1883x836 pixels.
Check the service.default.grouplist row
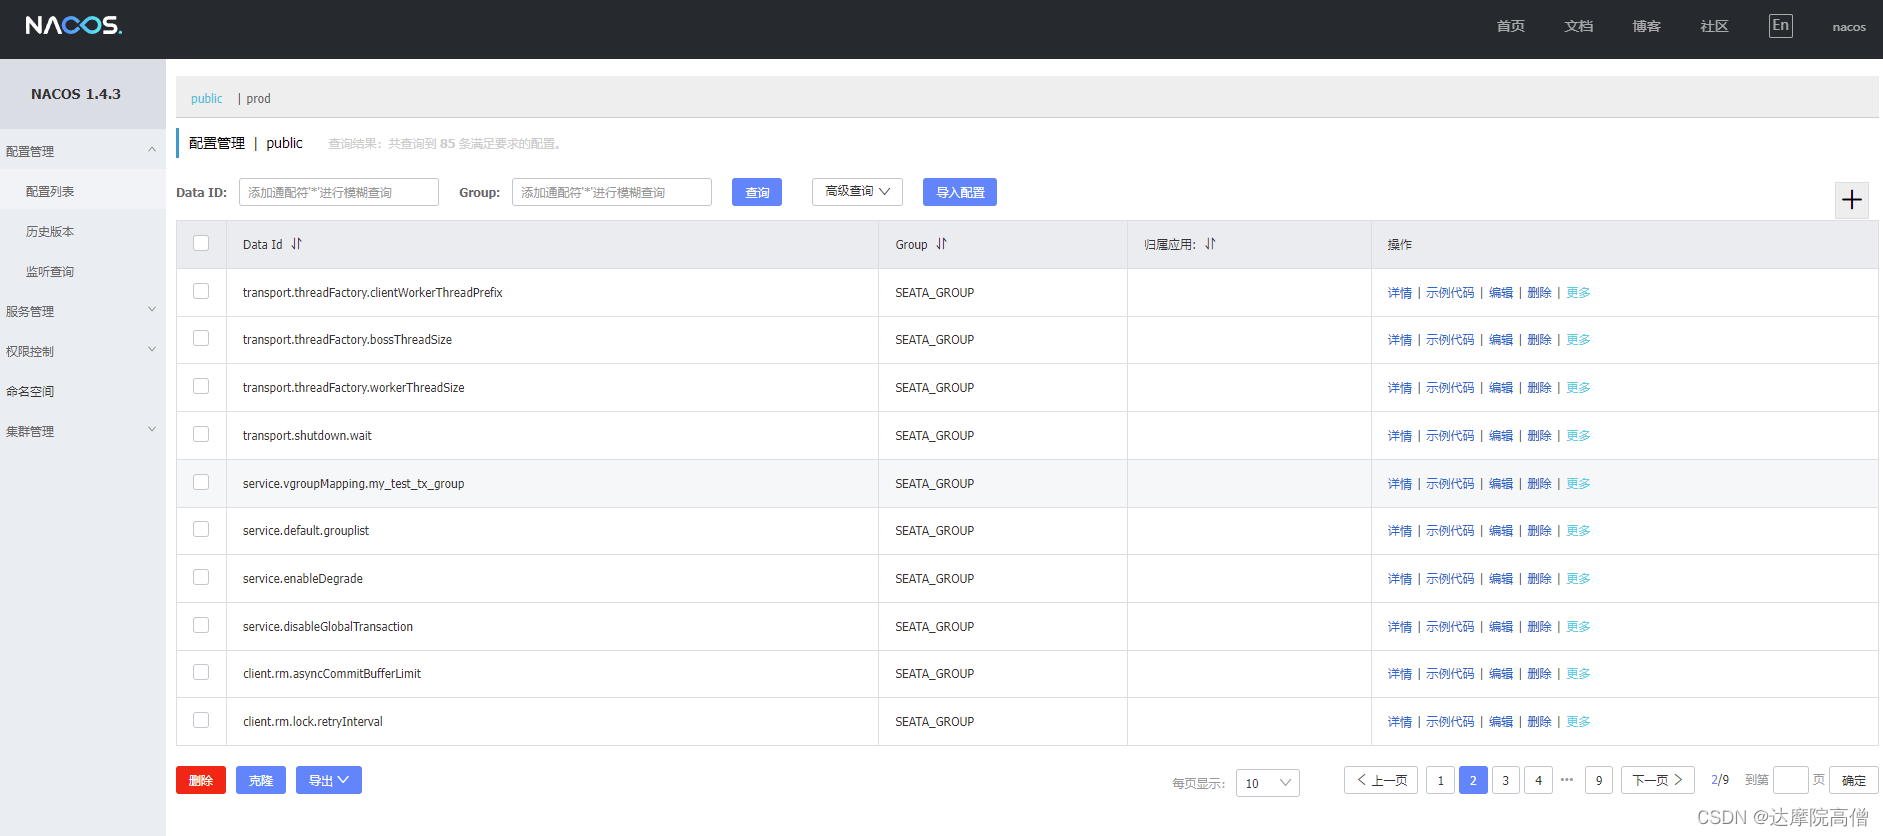click(x=201, y=529)
